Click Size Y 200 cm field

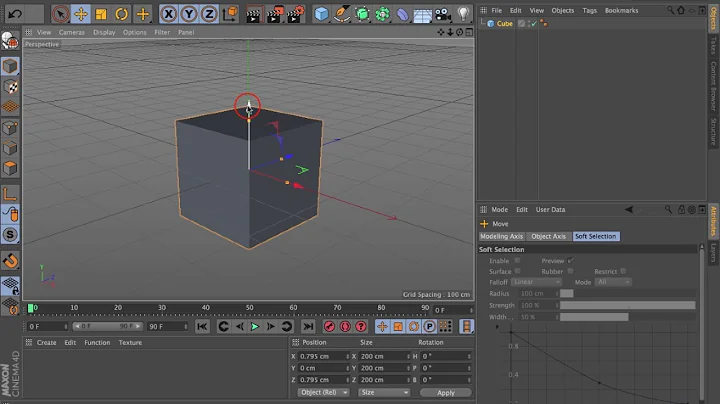pos(385,368)
